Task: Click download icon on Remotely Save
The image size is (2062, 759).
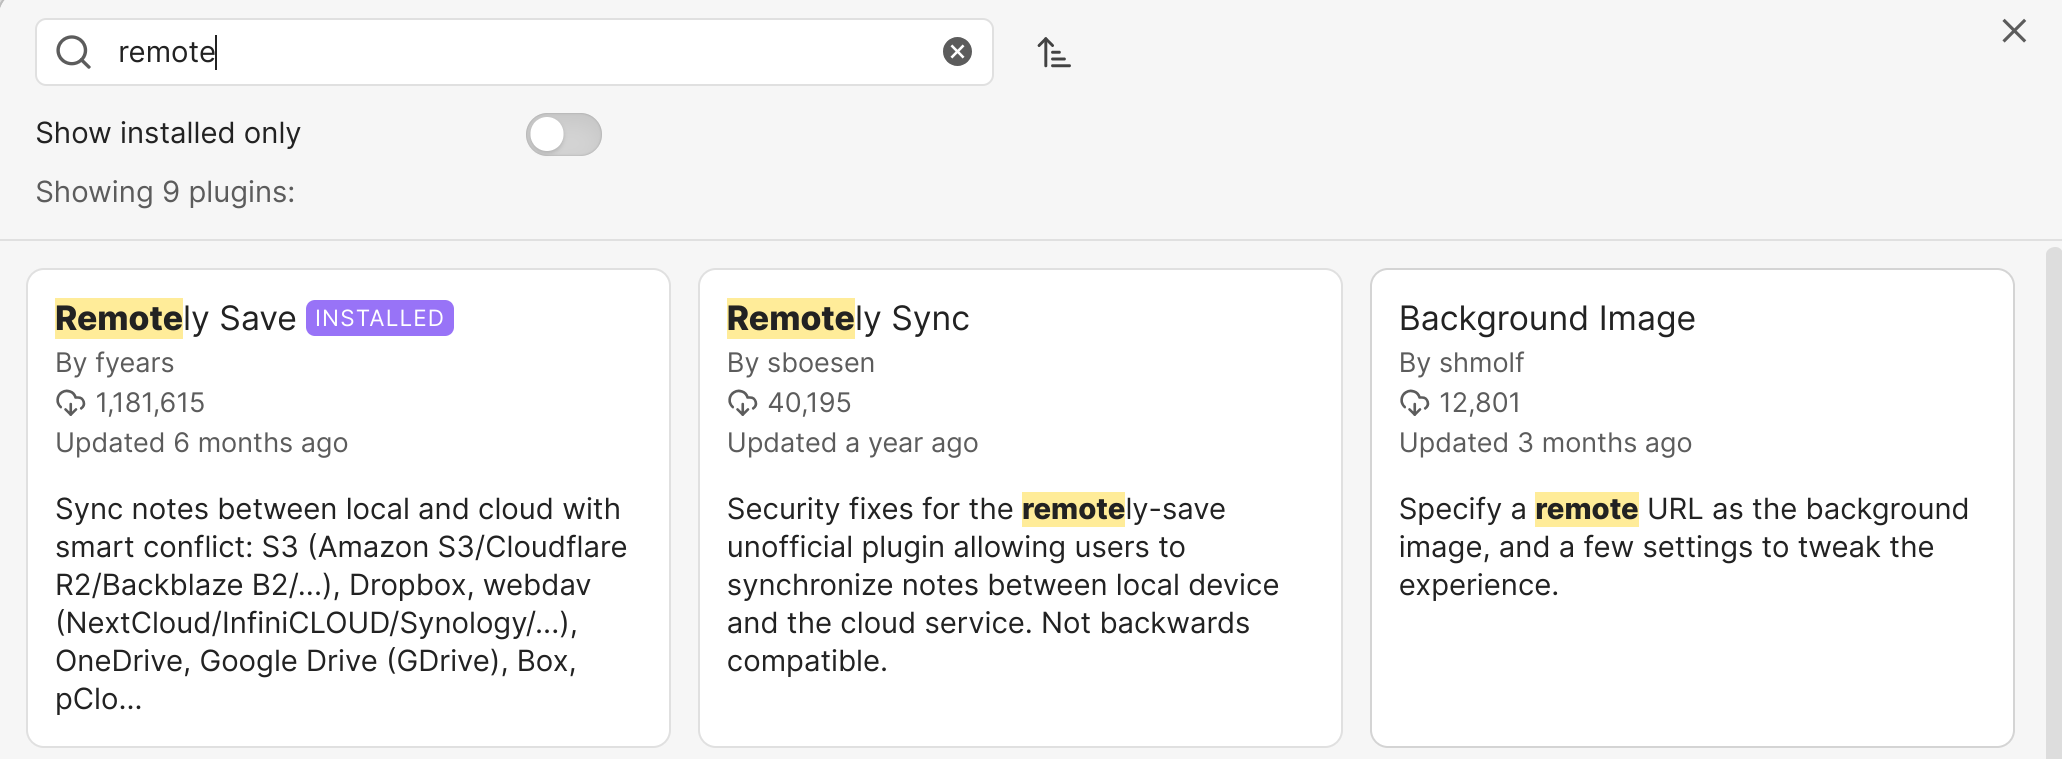Action: click(70, 403)
